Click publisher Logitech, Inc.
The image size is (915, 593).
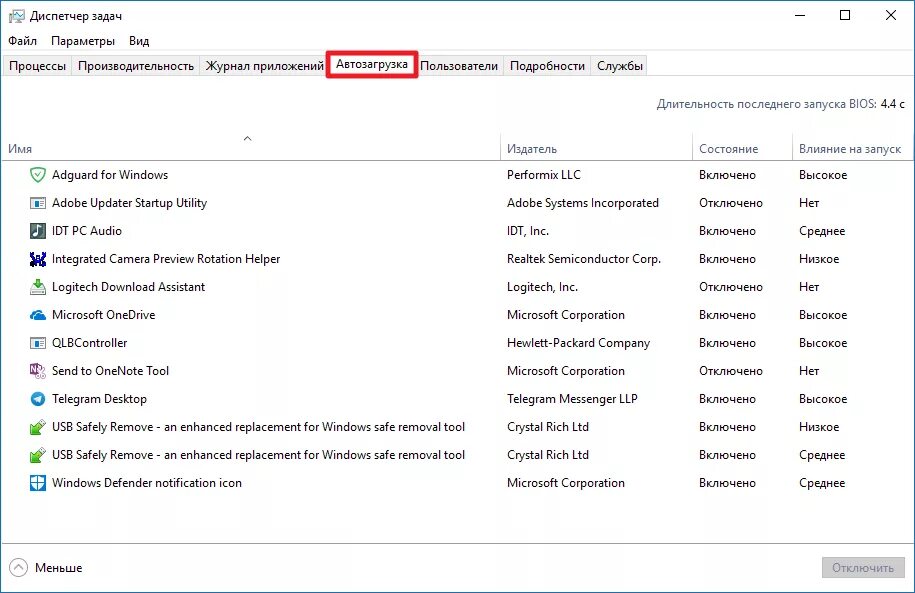click(542, 287)
